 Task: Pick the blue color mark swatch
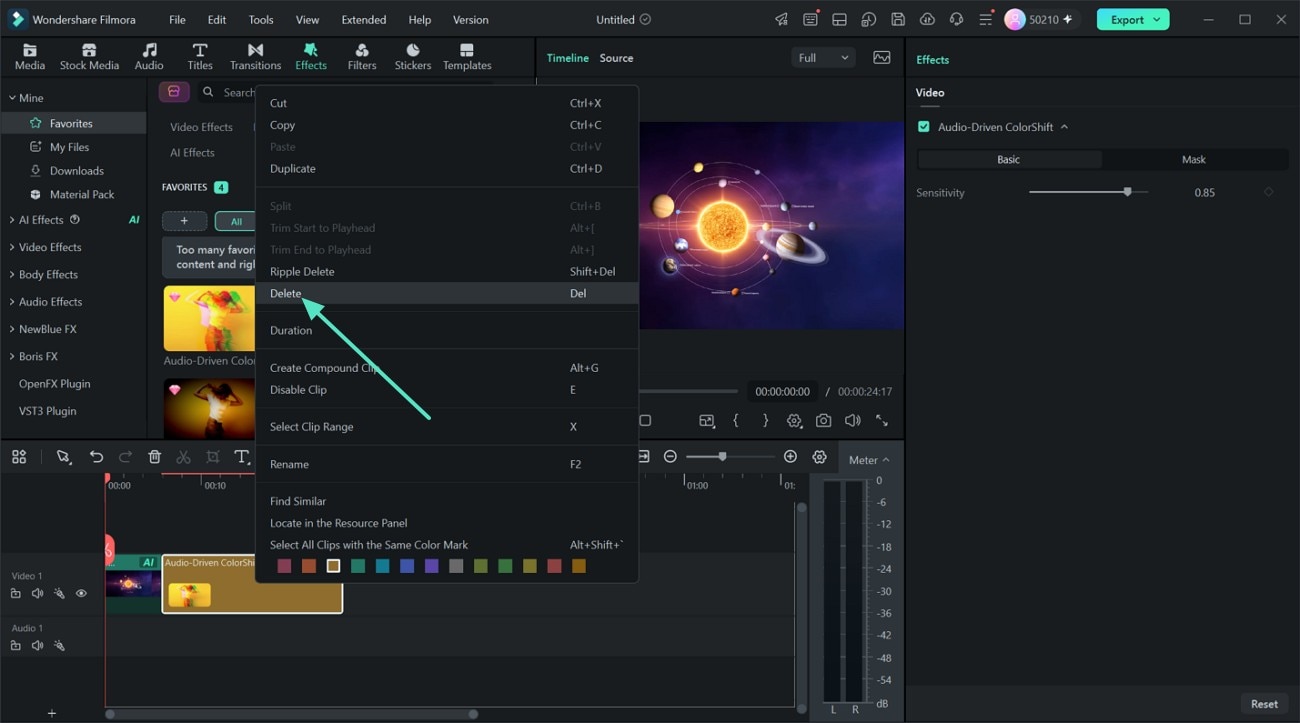point(407,566)
